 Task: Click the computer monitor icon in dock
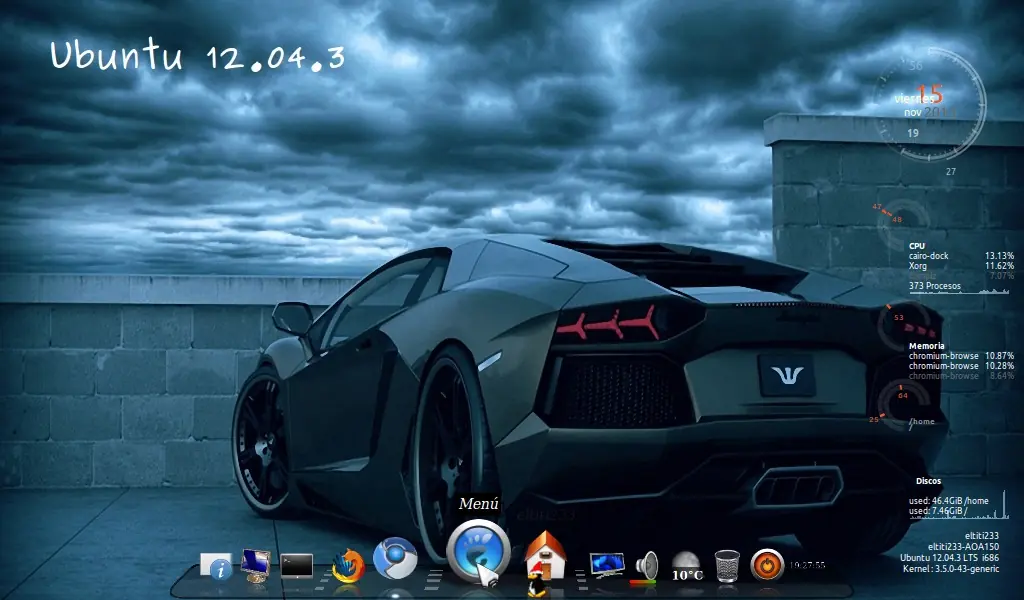point(255,565)
